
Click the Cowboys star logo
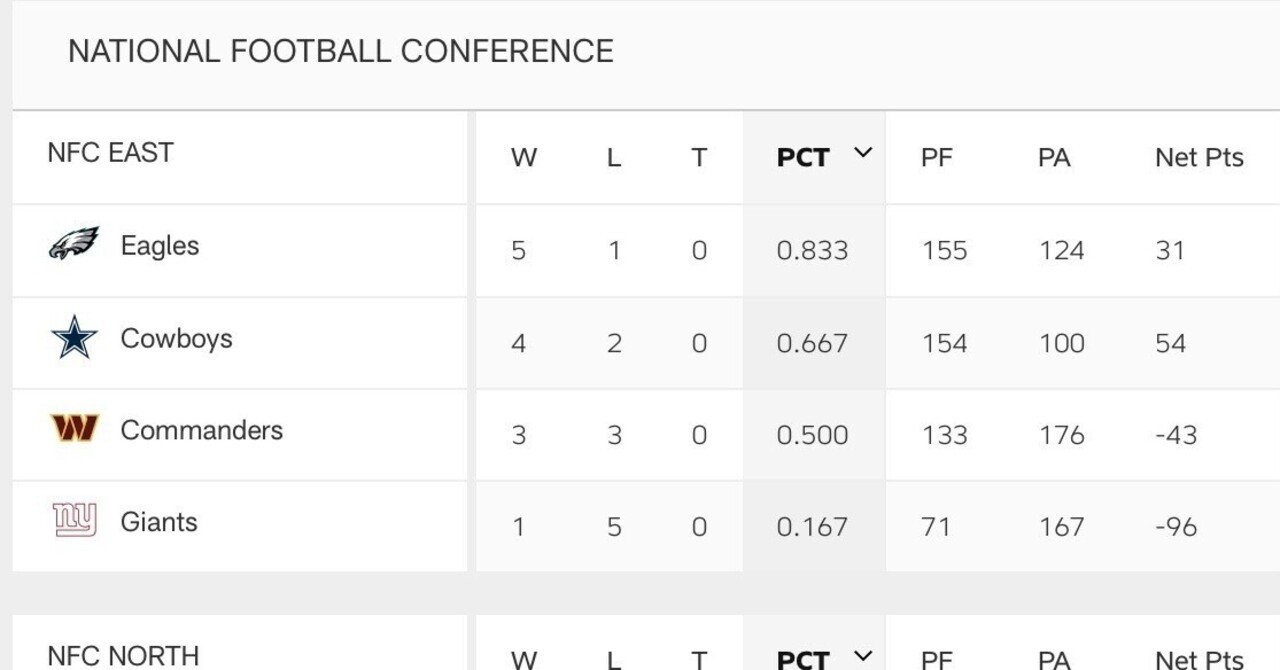point(74,338)
